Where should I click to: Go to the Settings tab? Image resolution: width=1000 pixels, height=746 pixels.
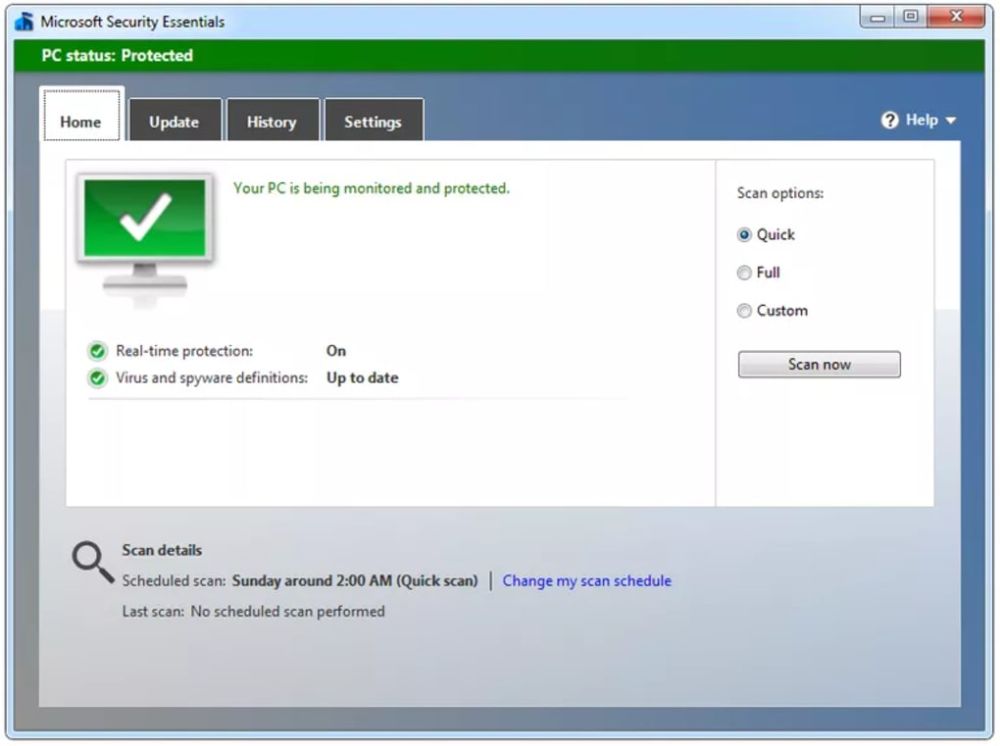(372, 122)
